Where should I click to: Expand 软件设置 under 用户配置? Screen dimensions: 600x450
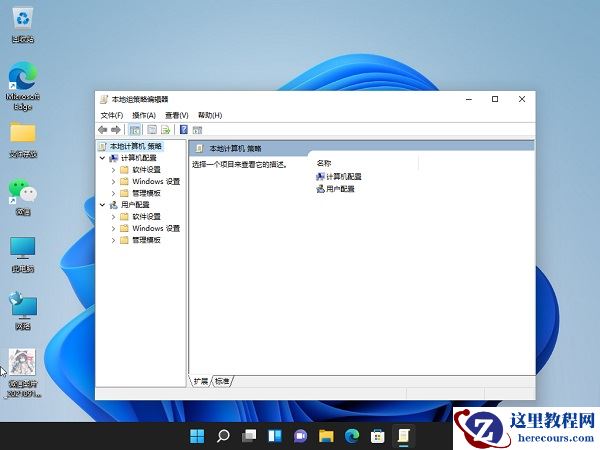pyautogui.click(x=114, y=217)
